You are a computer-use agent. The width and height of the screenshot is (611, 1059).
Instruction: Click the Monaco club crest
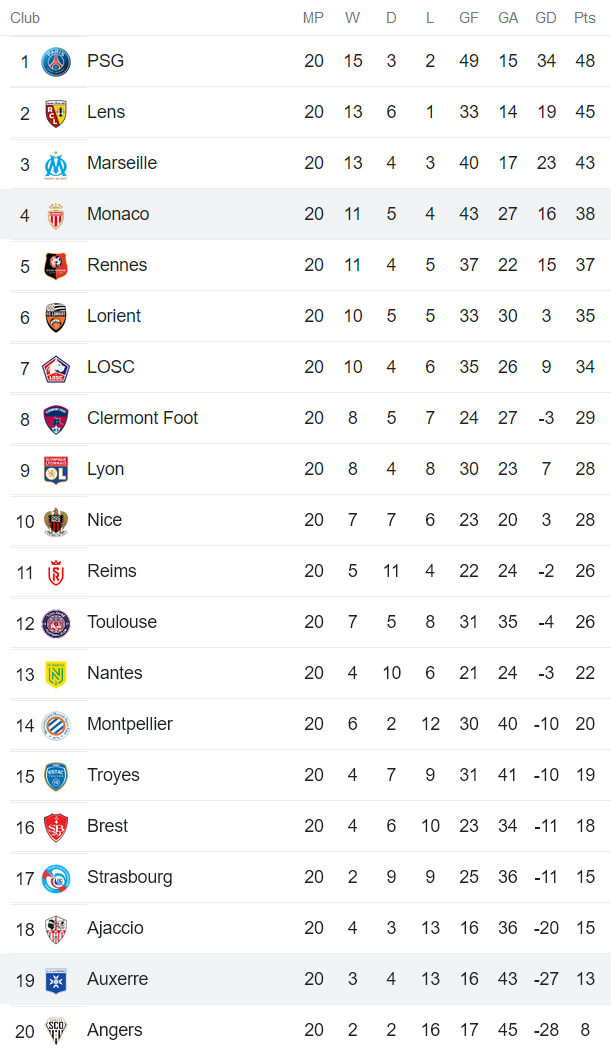tap(56, 215)
